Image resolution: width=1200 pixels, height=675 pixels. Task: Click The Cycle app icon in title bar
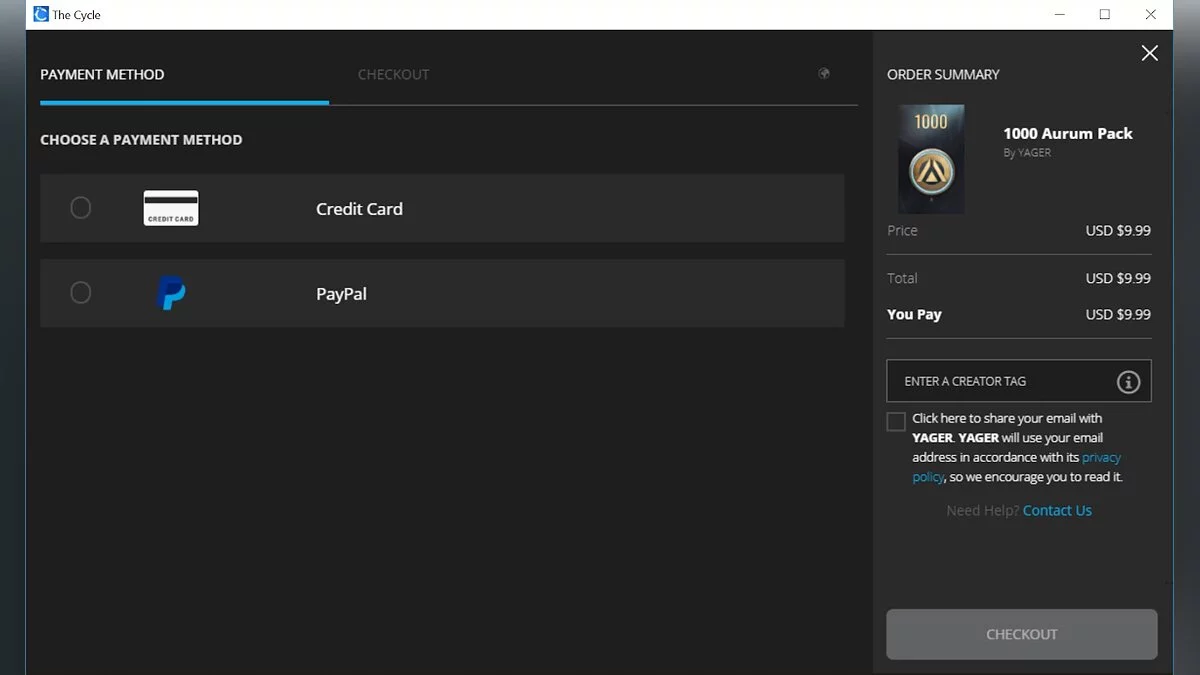41,15
